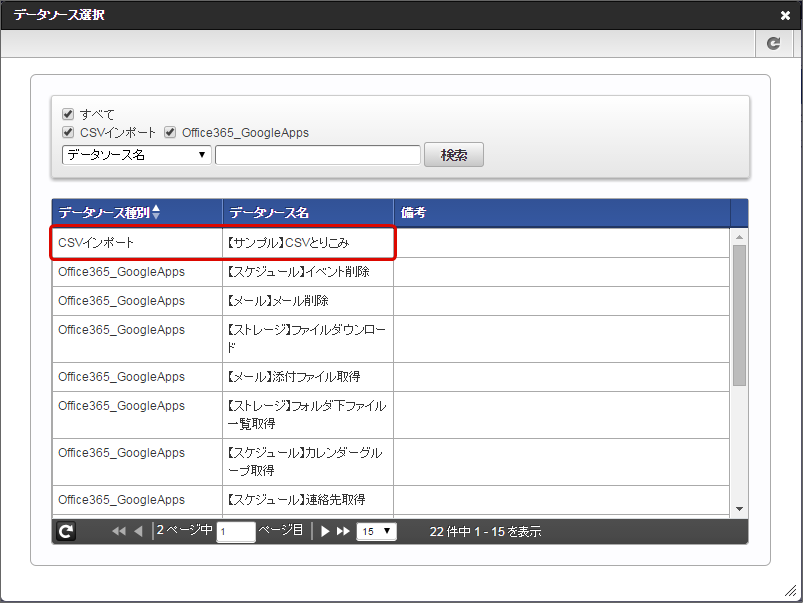Viewport: 803px width, 603px height.
Task: Toggle the すべて checkbox
Action: coord(68,114)
